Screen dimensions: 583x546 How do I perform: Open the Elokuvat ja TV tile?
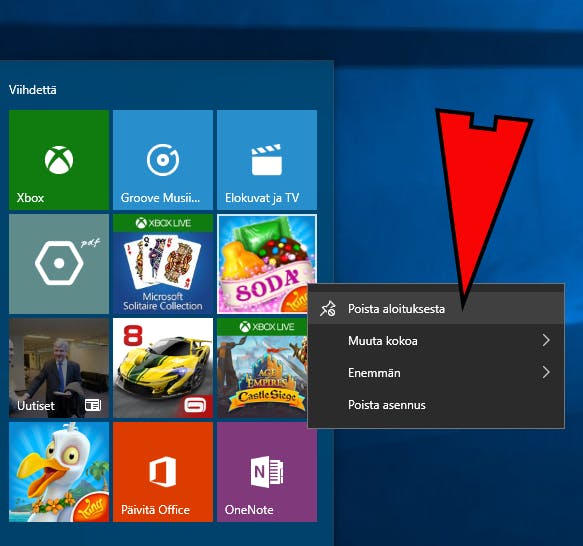(x=267, y=160)
